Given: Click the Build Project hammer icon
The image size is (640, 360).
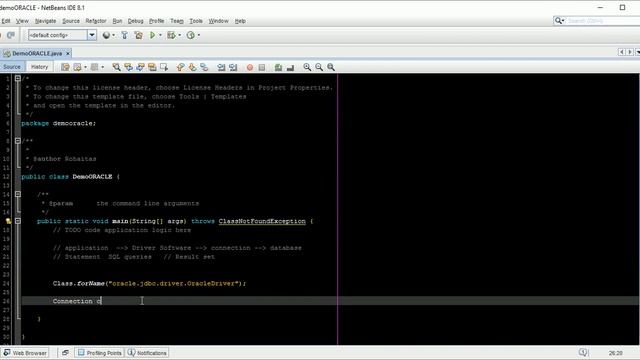Looking at the screenshot, I should (124, 36).
